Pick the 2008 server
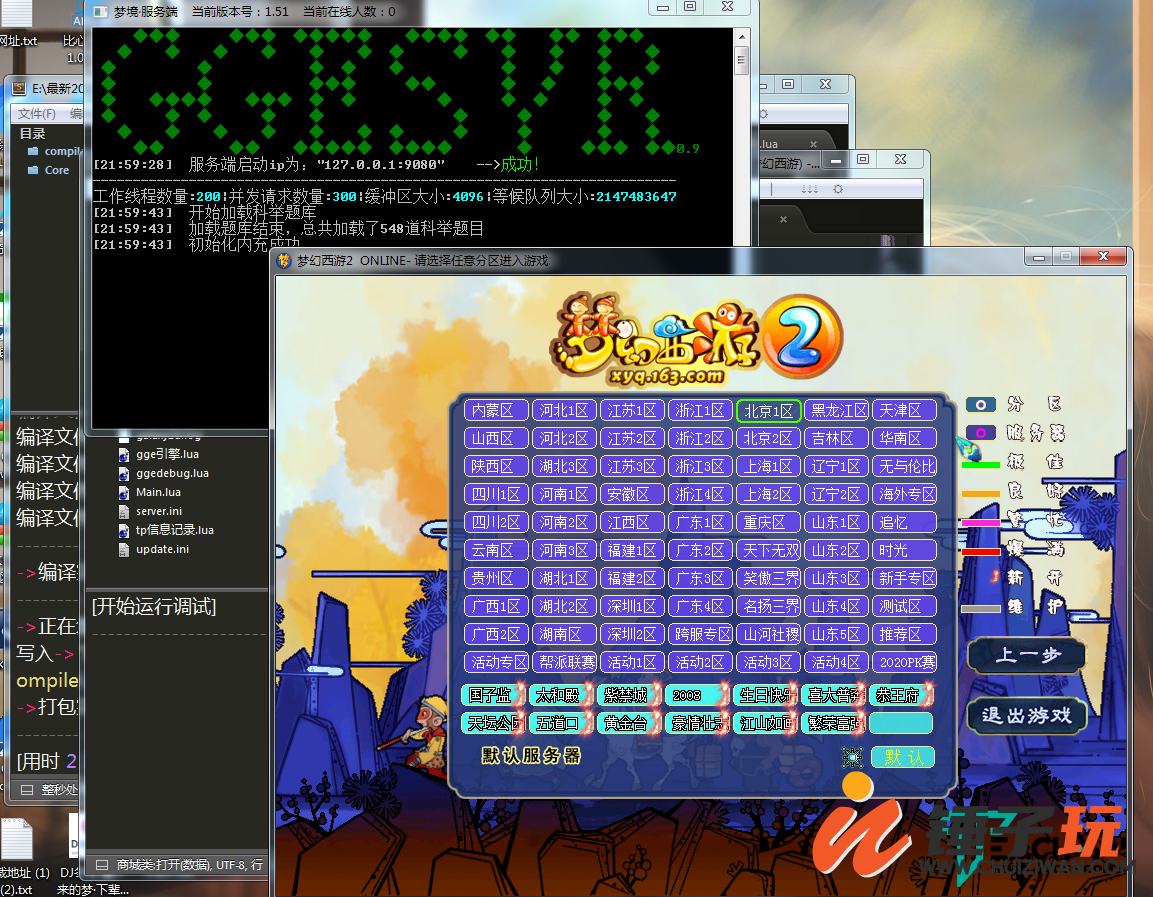Viewport: 1153px width, 897px height. pyautogui.click(x=696, y=695)
